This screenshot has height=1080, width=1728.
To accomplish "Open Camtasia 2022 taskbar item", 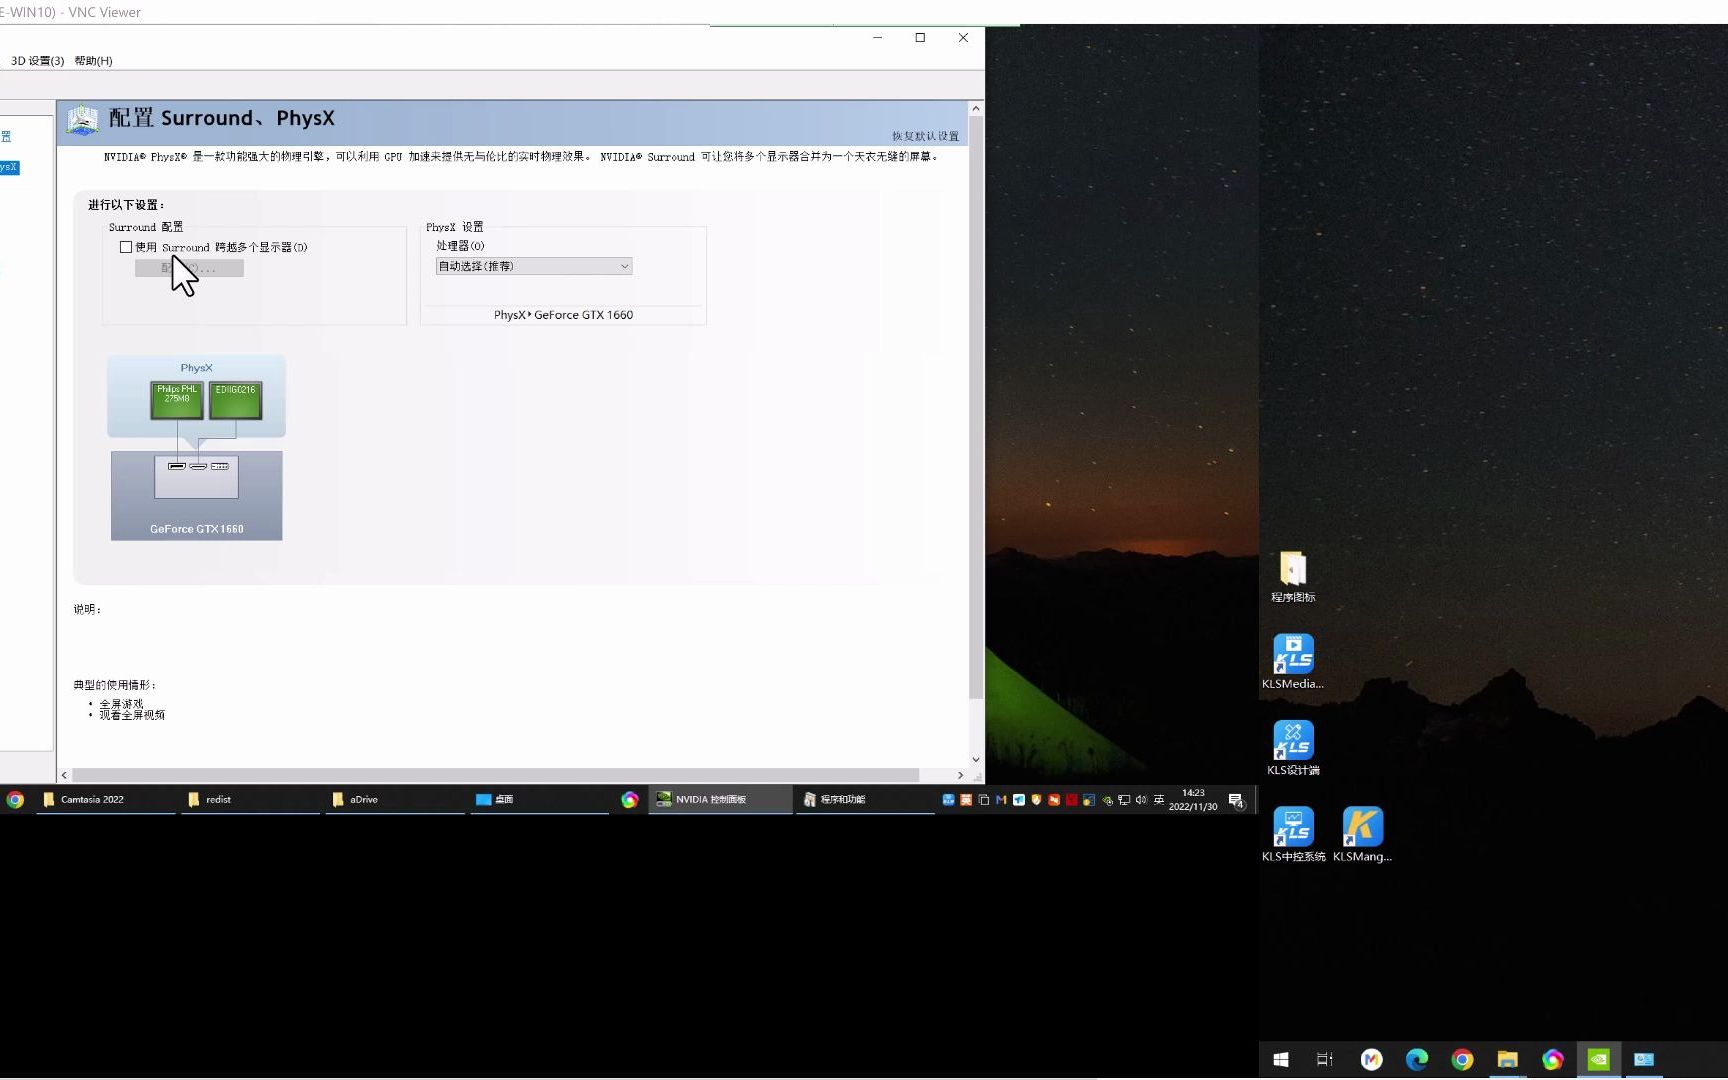I will click(106, 800).
